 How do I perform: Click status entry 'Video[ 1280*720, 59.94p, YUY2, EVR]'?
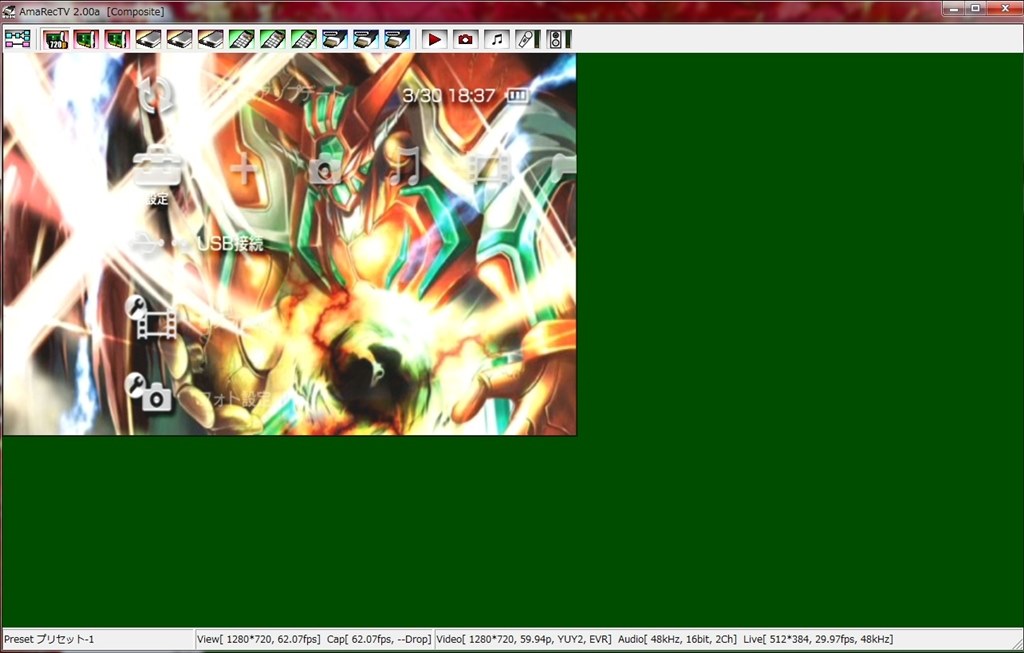pyautogui.click(x=524, y=639)
